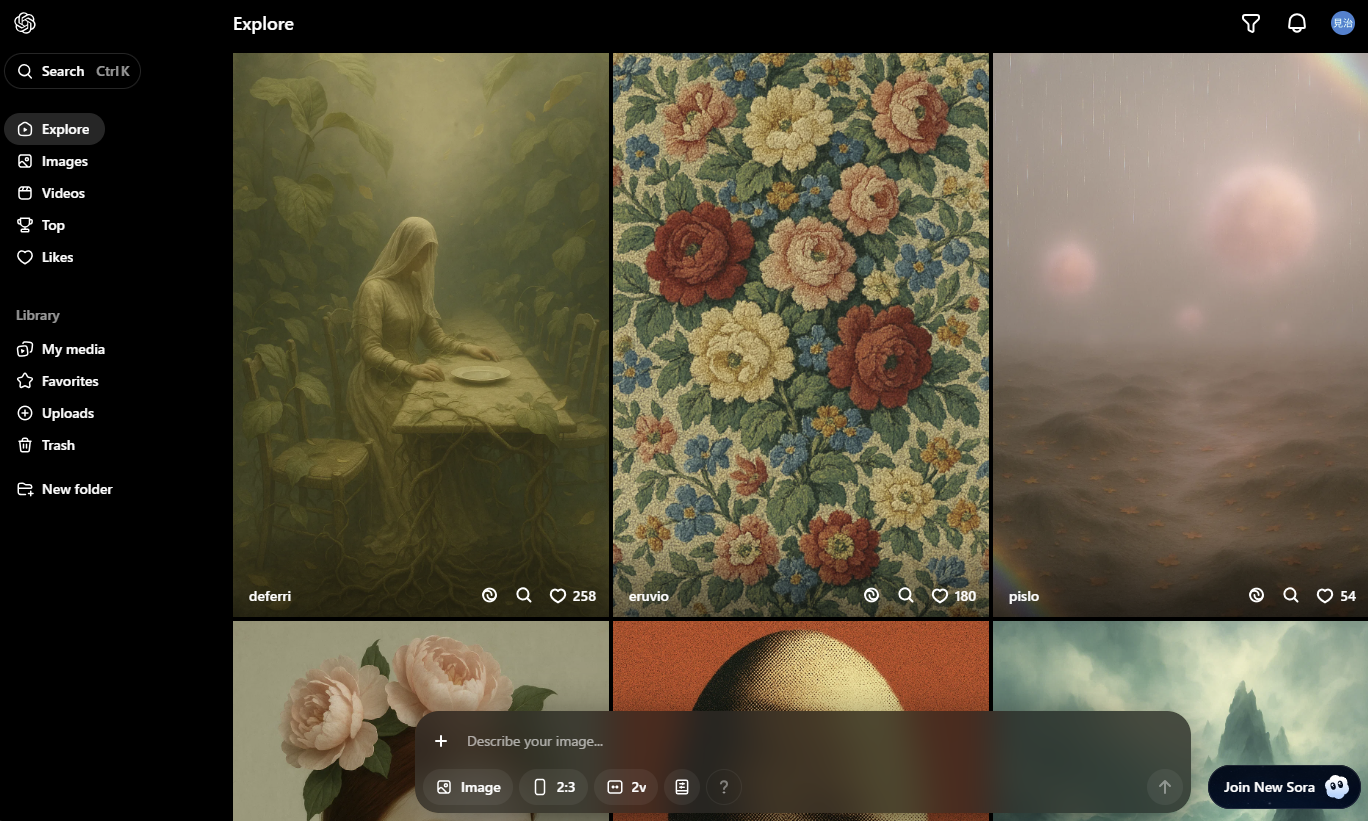Open notifications bell

1296,24
